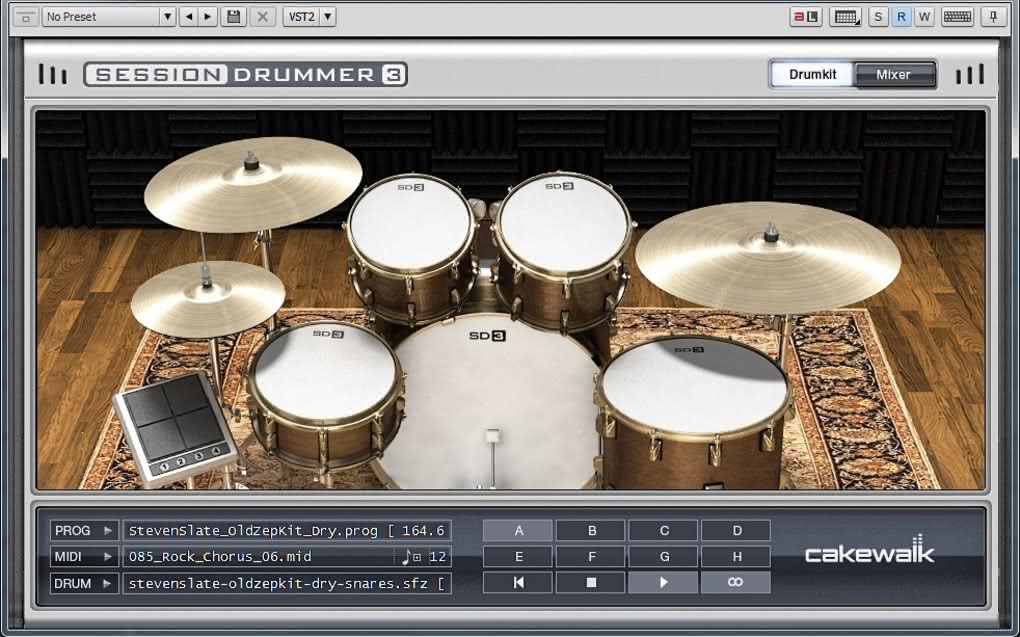Stop playback with the stop button
1020x637 pixels.
pyautogui.click(x=591, y=582)
